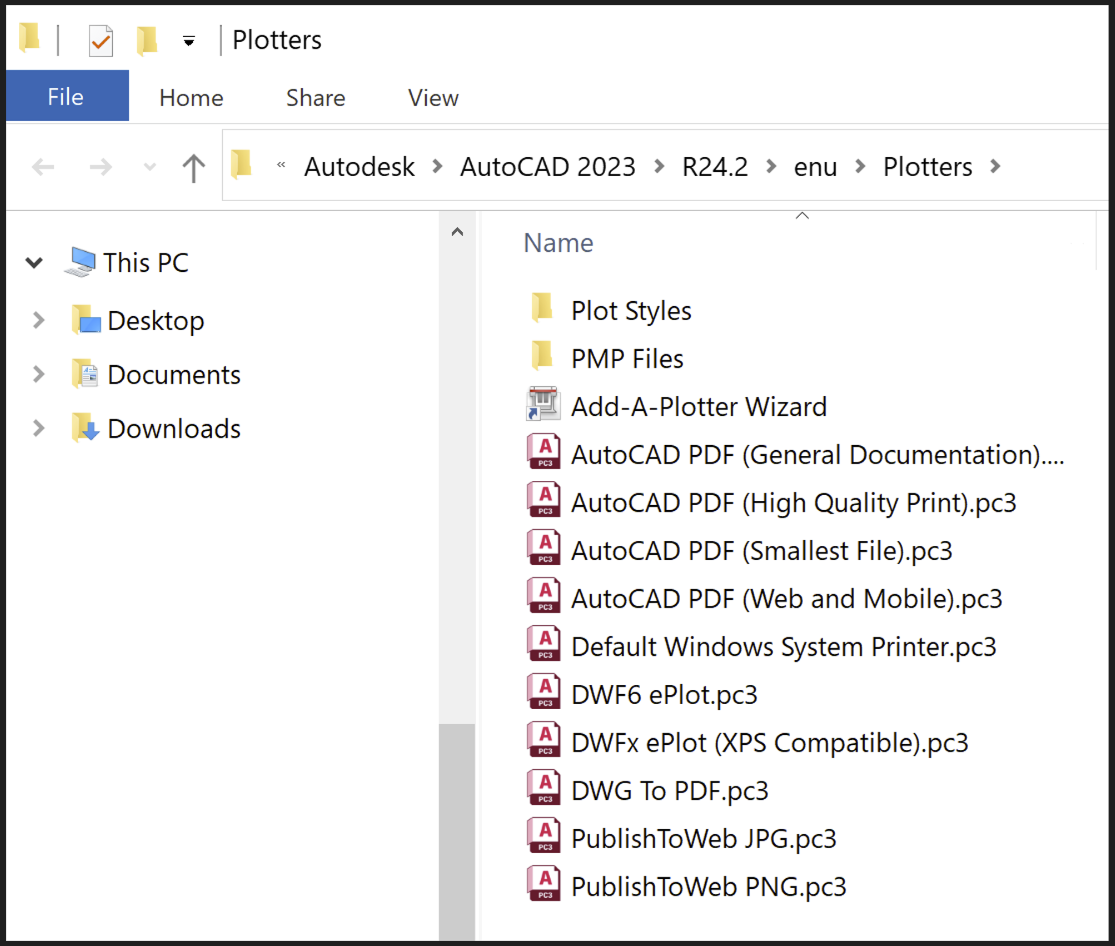Viewport: 1115px width, 946px height.
Task: Open the AutoCAD PDF (Smallest File).pc3 plotter
Action: 760,550
